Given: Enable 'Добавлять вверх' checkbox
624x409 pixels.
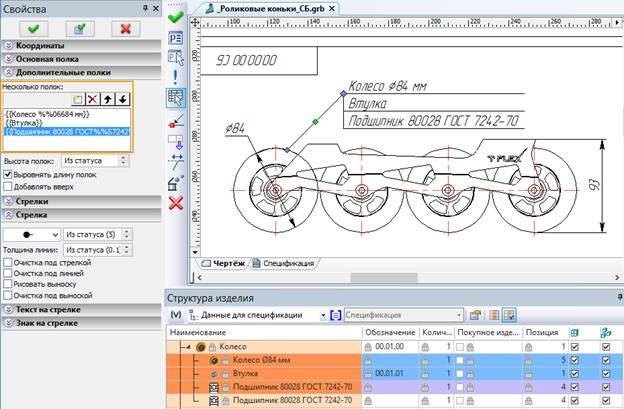Looking at the screenshot, I should point(9,187).
